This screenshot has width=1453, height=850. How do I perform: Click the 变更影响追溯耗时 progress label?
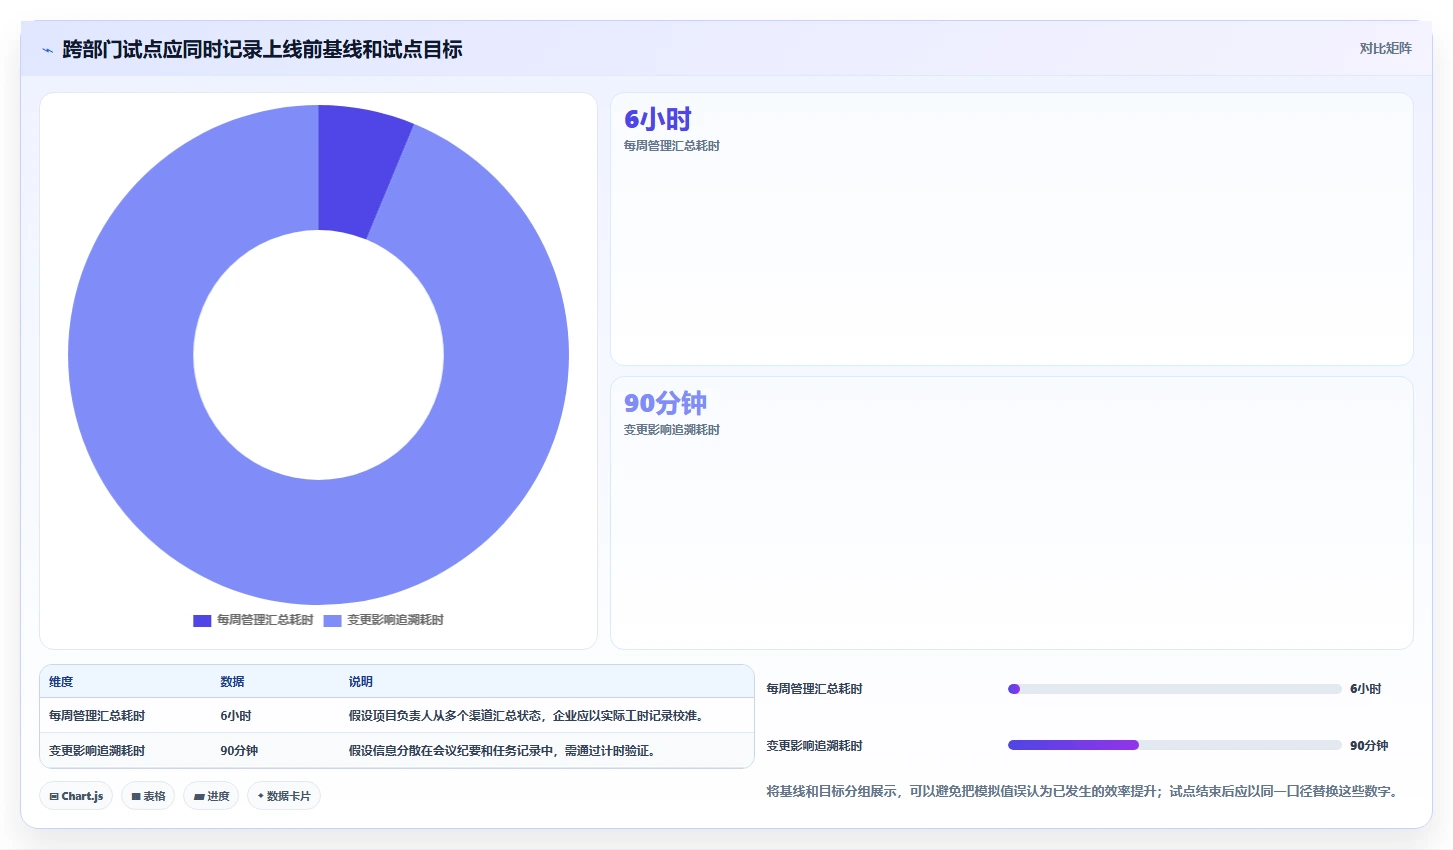tap(814, 746)
